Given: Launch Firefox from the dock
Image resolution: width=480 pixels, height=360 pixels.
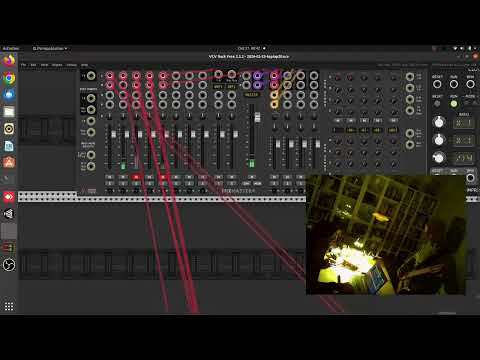Looking at the screenshot, I should 9,61.
